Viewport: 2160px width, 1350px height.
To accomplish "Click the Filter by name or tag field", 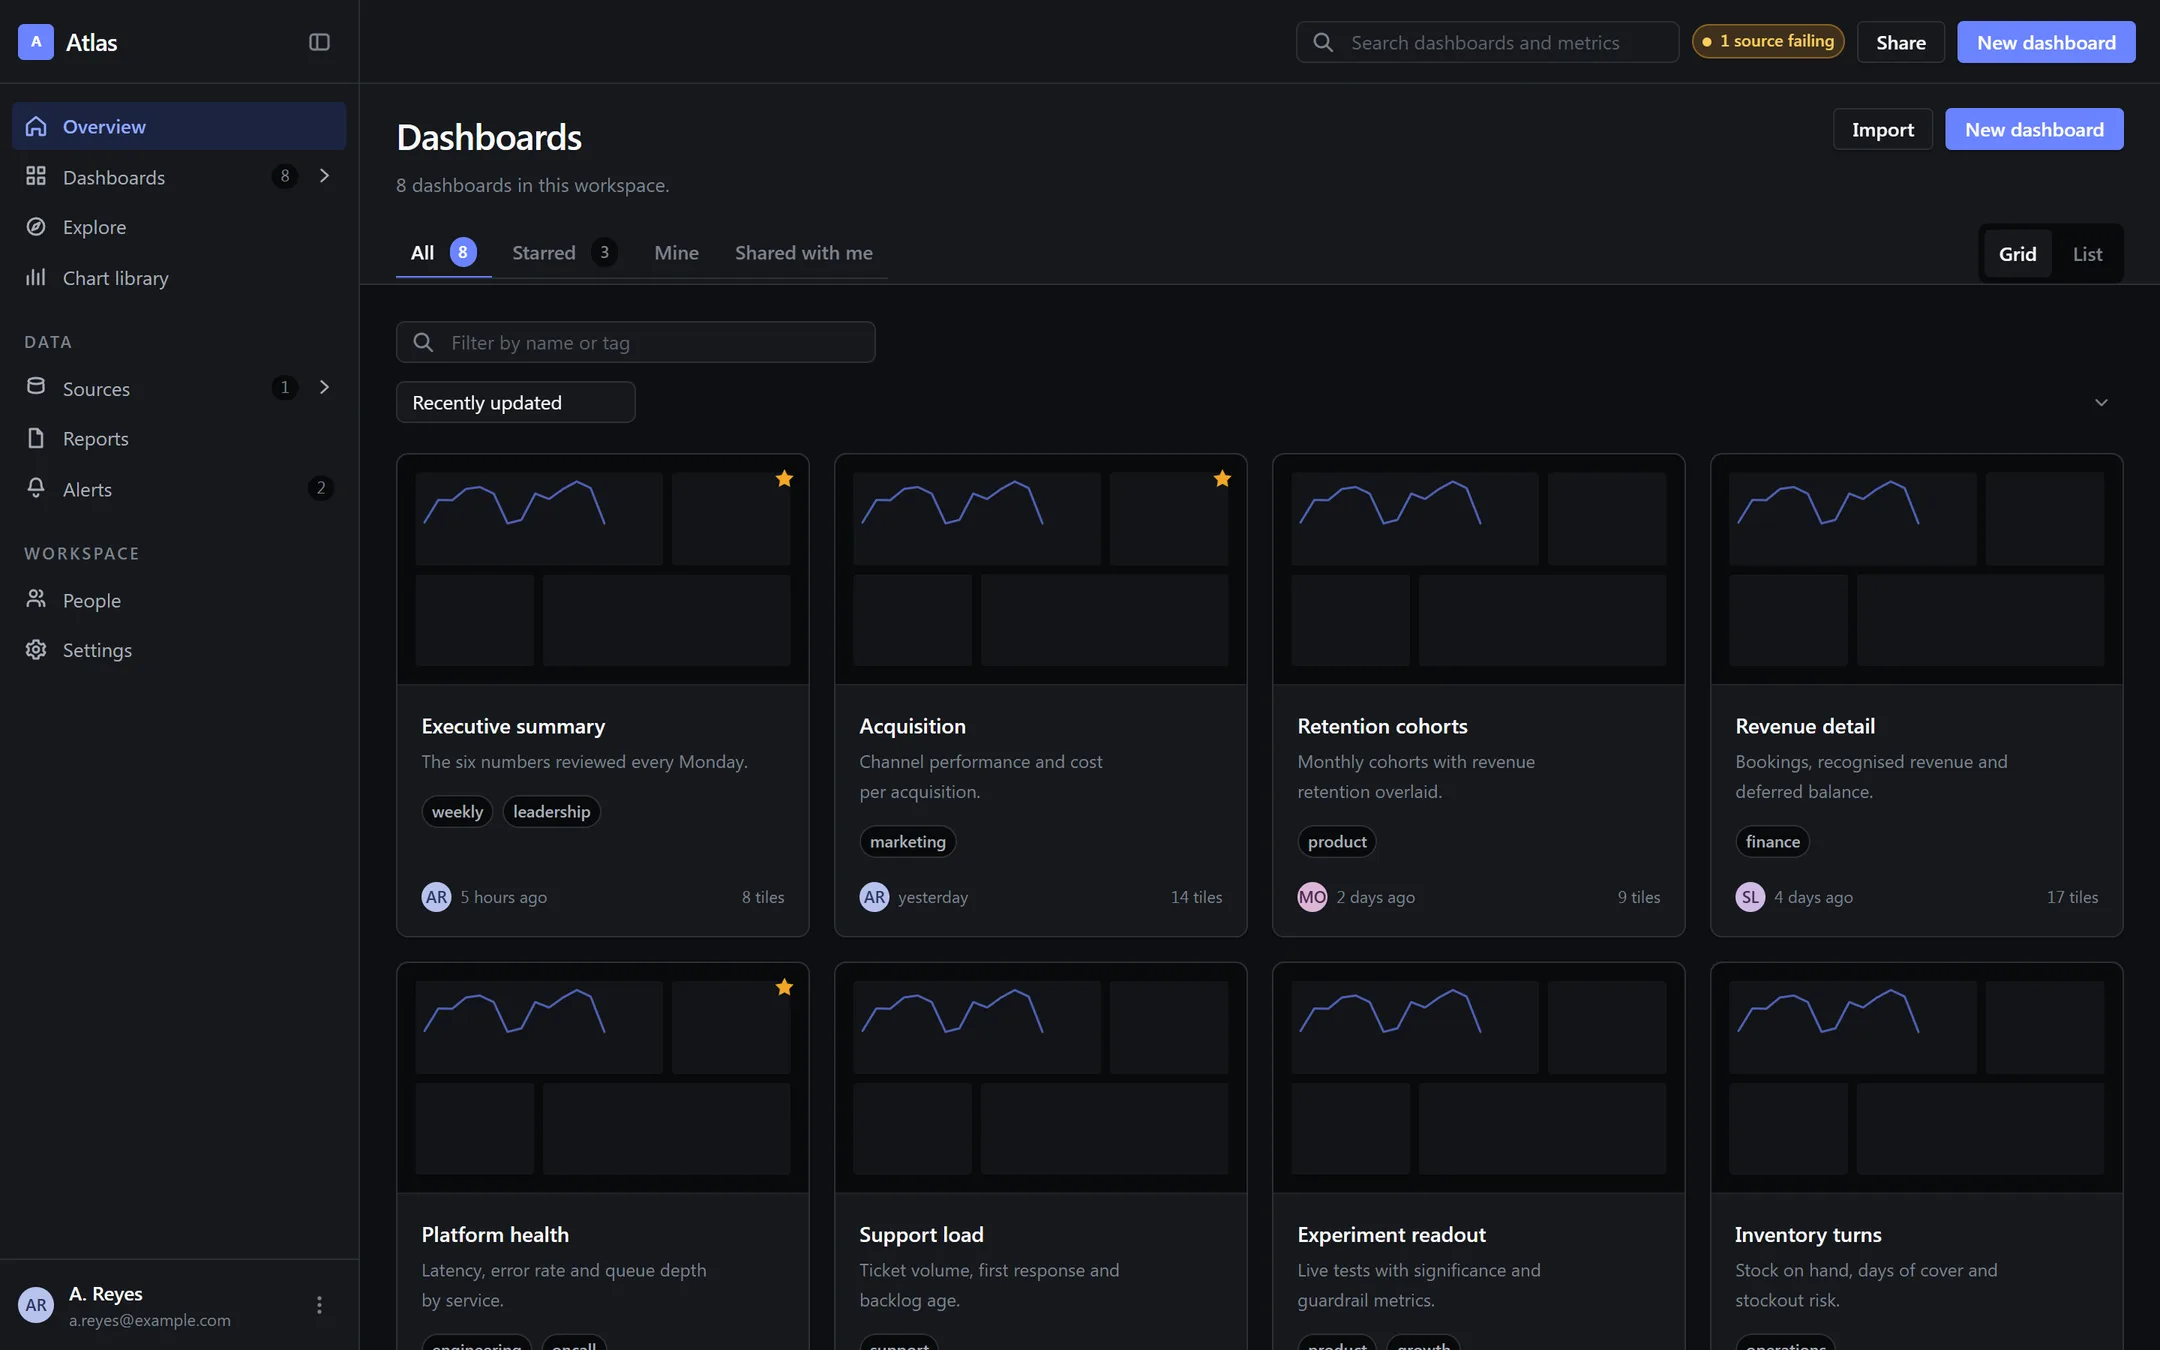I will coord(636,342).
